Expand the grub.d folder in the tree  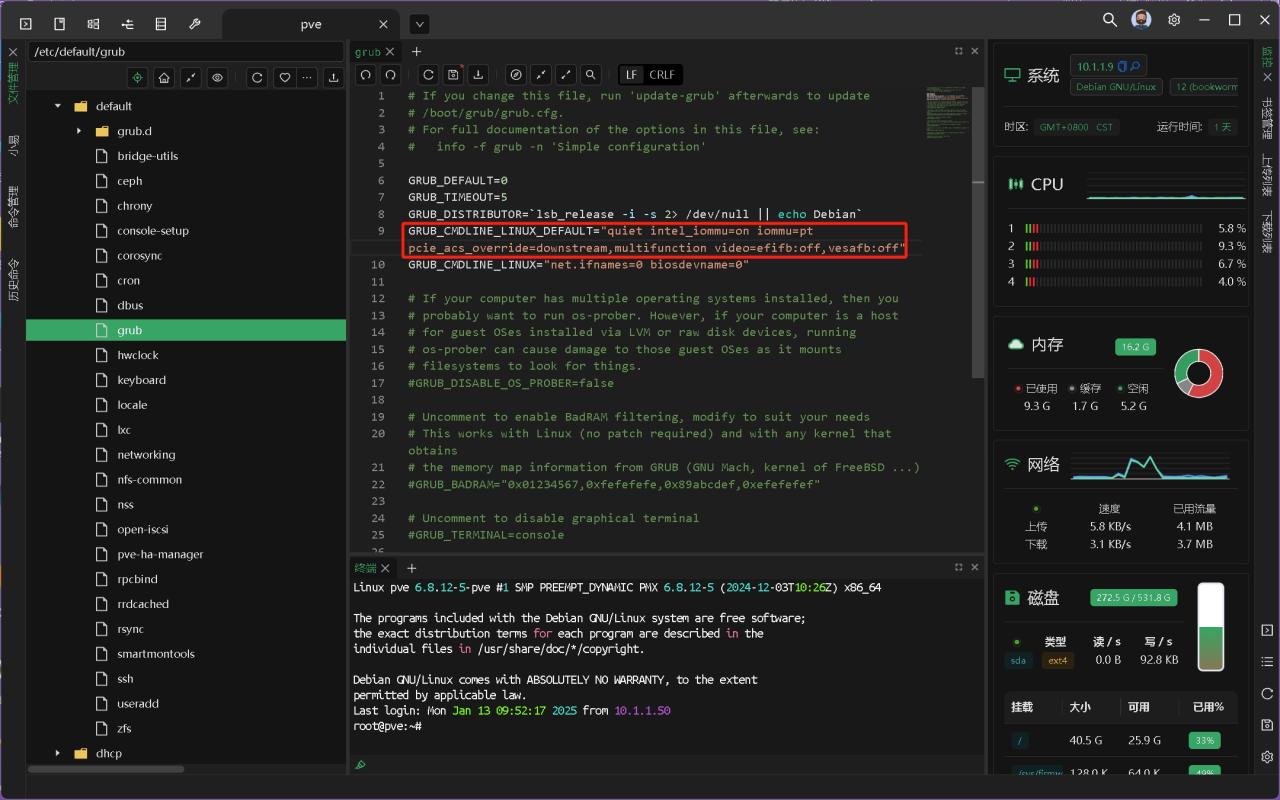click(x=79, y=131)
